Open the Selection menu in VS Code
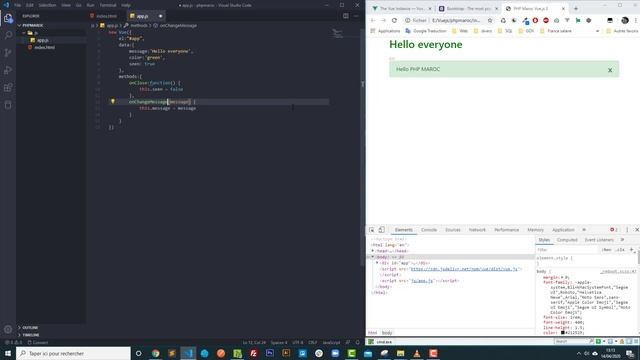640x360 pixels. point(47,5)
